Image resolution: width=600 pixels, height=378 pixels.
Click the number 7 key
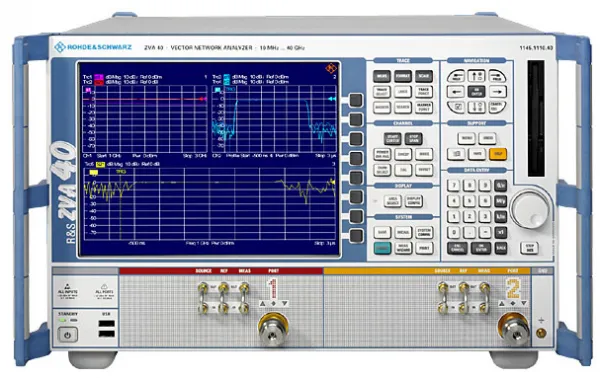453,185
